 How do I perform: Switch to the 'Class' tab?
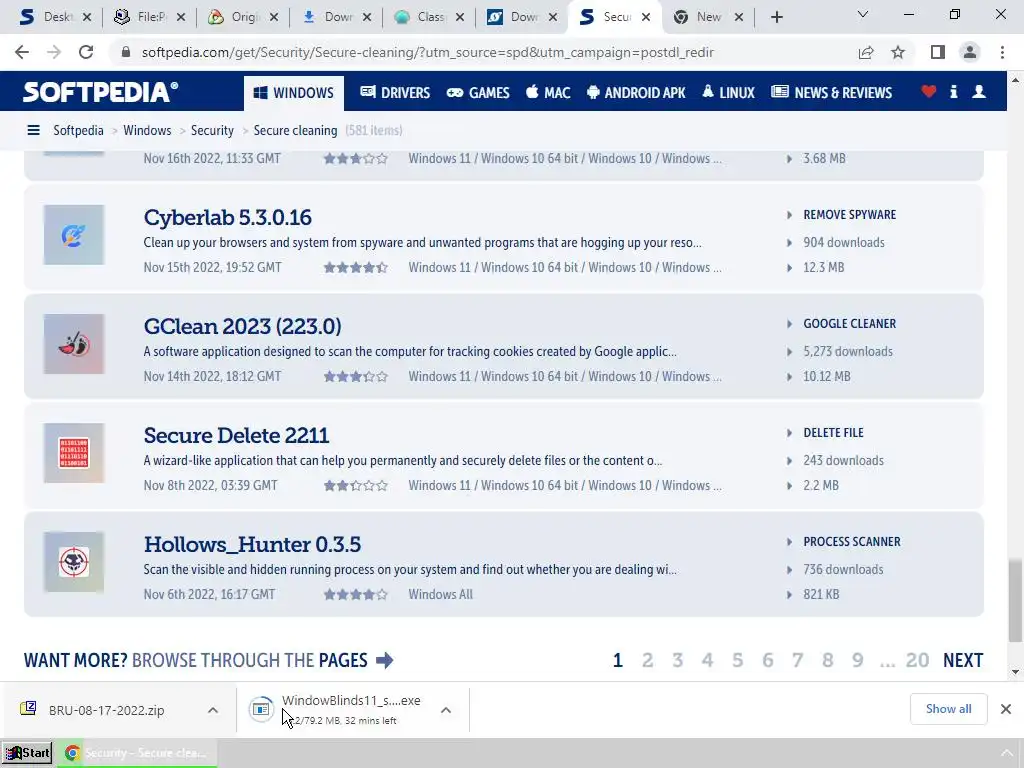pos(429,17)
